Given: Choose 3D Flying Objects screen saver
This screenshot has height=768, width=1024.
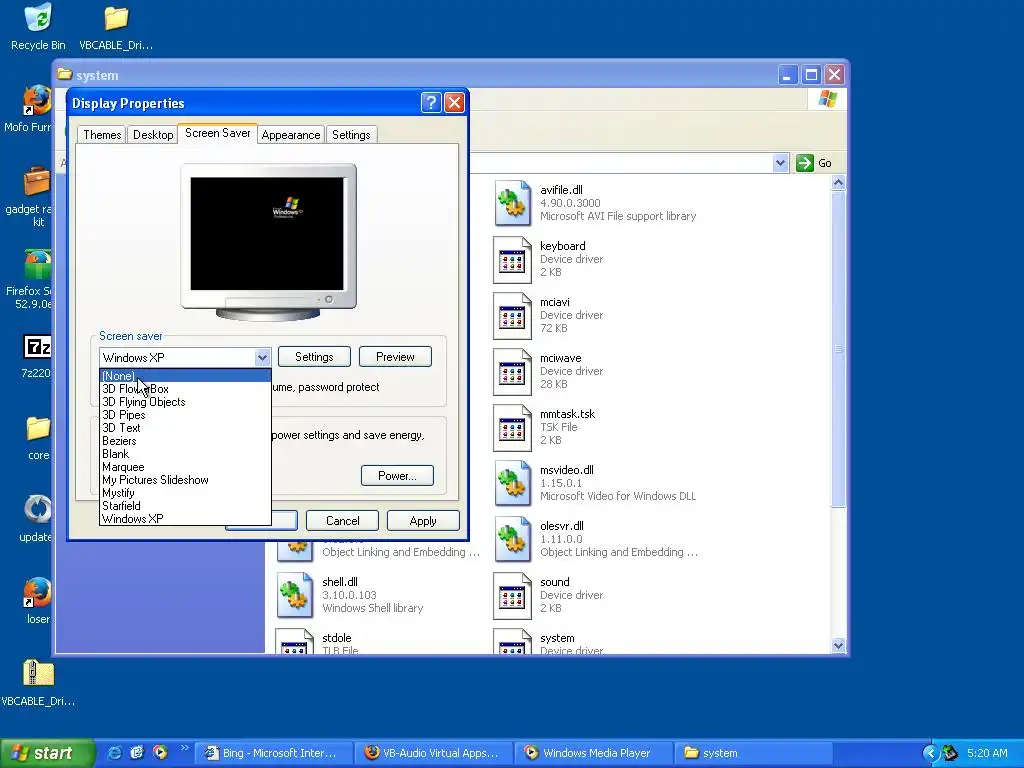Looking at the screenshot, I should [185, 402].
